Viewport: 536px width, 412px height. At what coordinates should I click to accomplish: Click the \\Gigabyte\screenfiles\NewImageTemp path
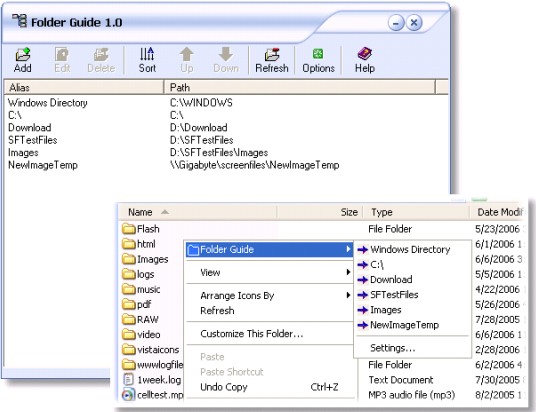click(254, 165)
